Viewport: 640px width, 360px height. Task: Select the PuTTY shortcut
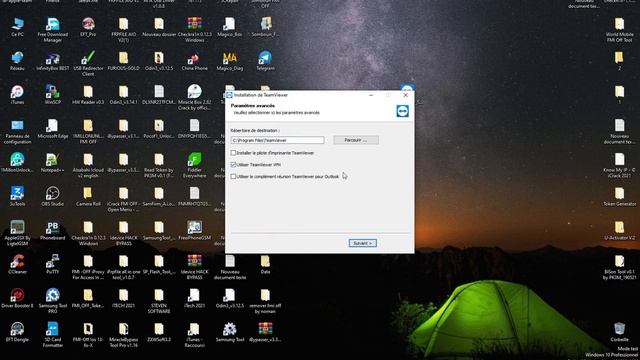point(53,265)
